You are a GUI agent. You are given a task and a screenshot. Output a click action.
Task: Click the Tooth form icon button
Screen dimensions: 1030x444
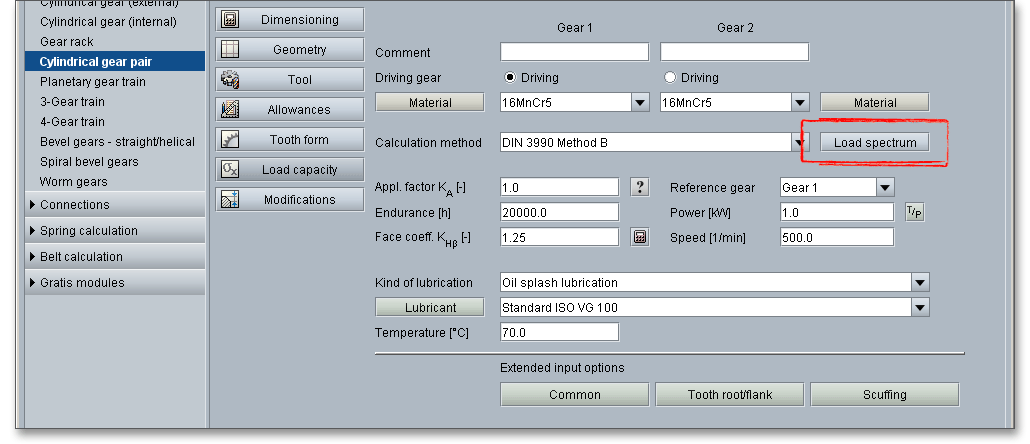click(x=229, y=139)
